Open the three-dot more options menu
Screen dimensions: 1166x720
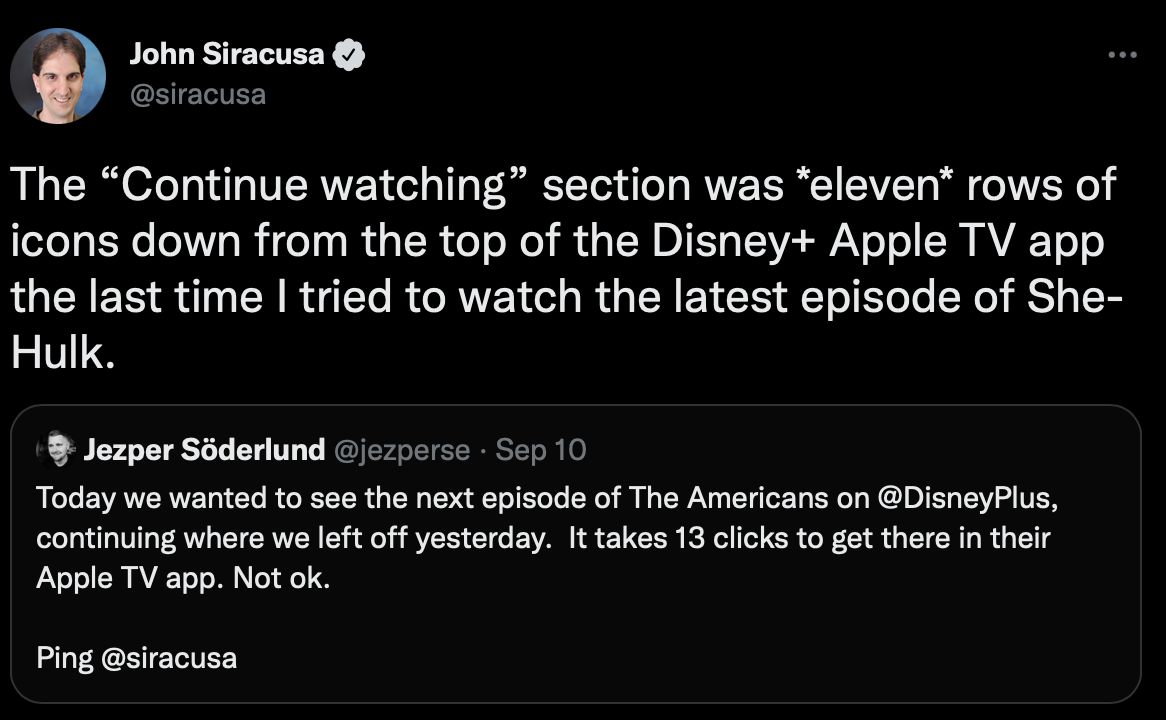(x=1123, y=55)
